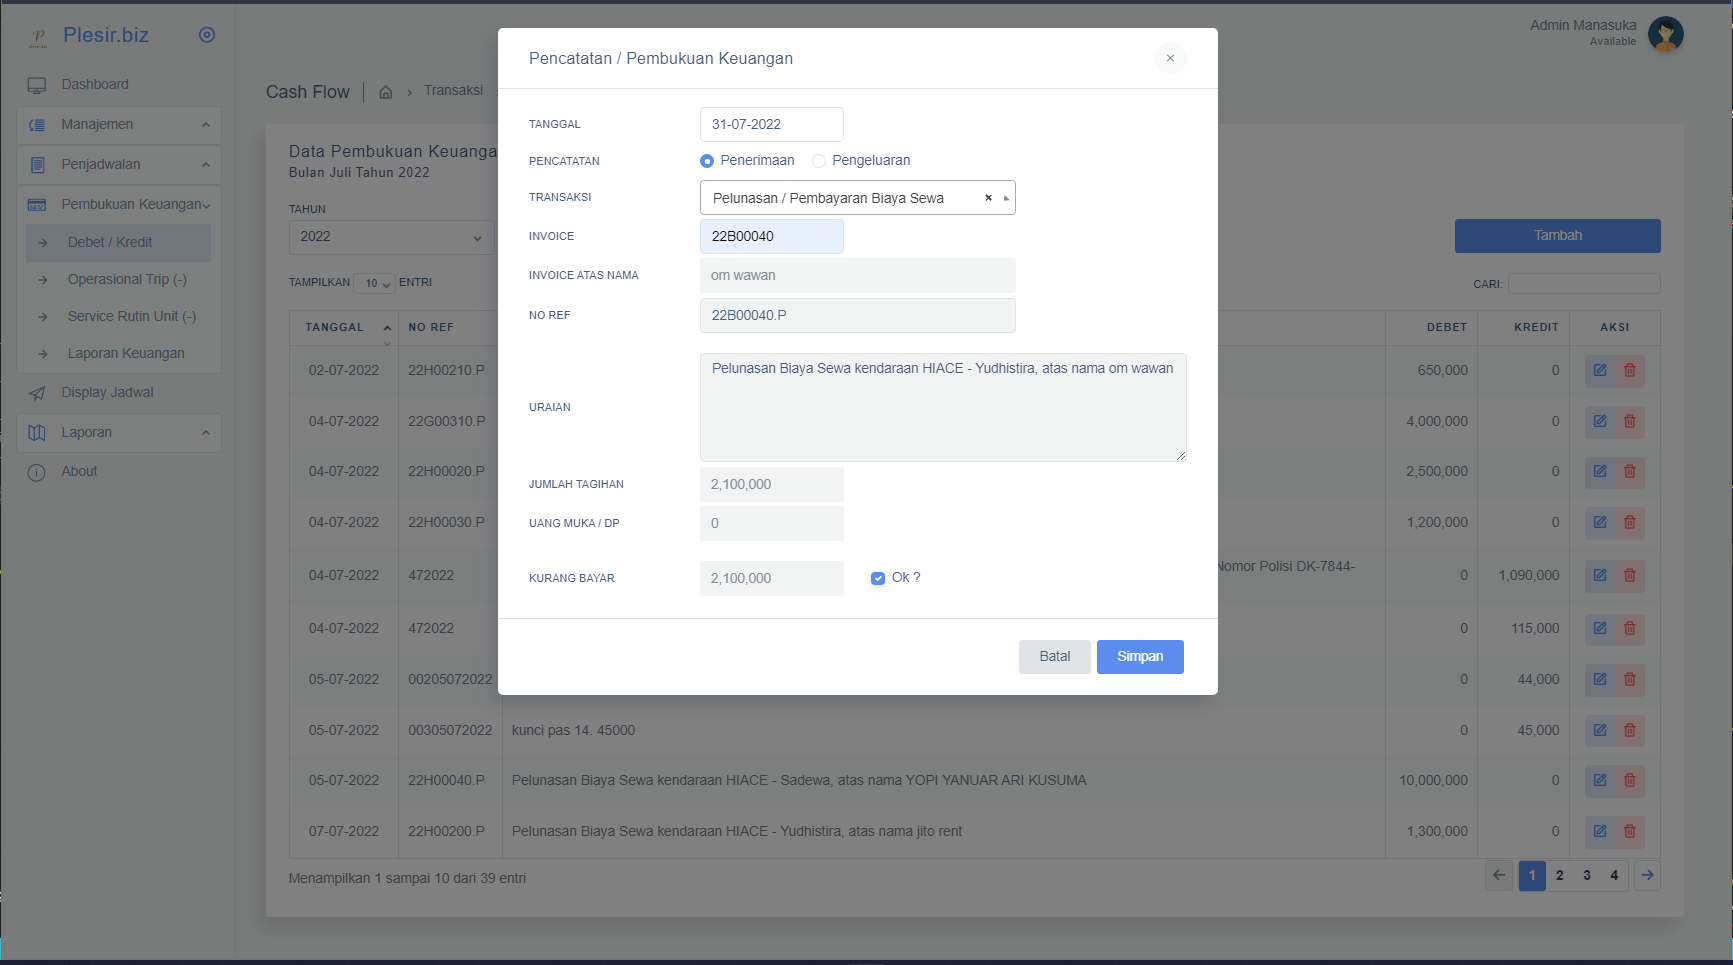Click inside the Cari search field
This screenshot has width=1733, height=965.
(x=1583, y=284)
